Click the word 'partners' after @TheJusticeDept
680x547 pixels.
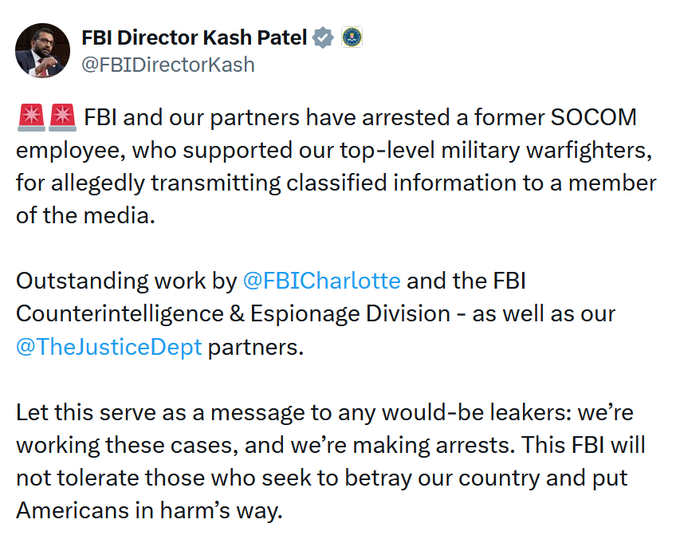tap(253, 348)
